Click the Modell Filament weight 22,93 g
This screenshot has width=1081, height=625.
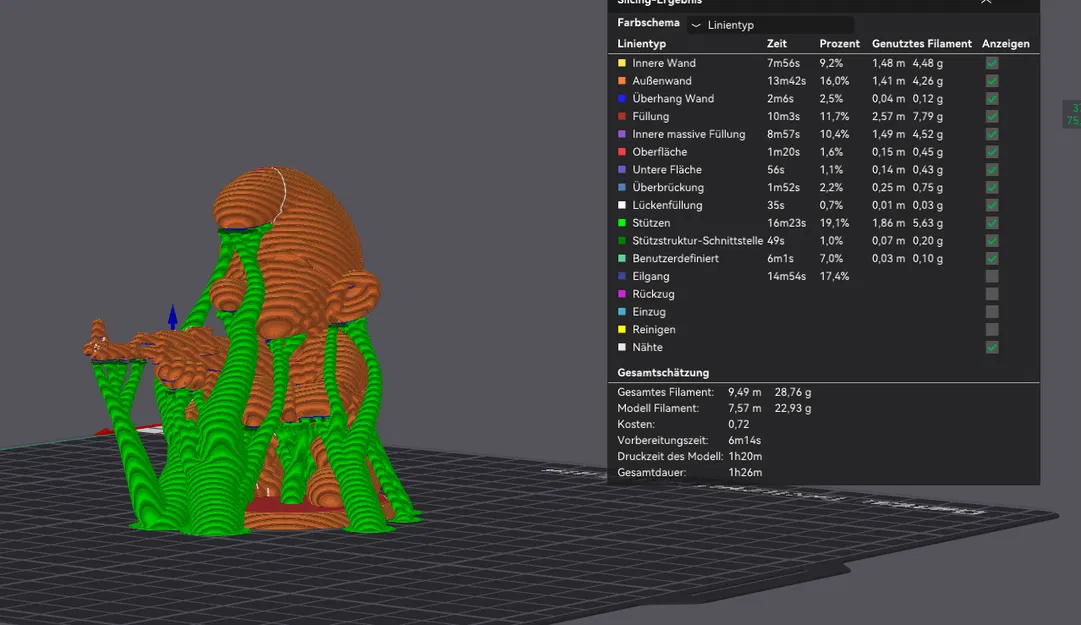click(792, 408)
